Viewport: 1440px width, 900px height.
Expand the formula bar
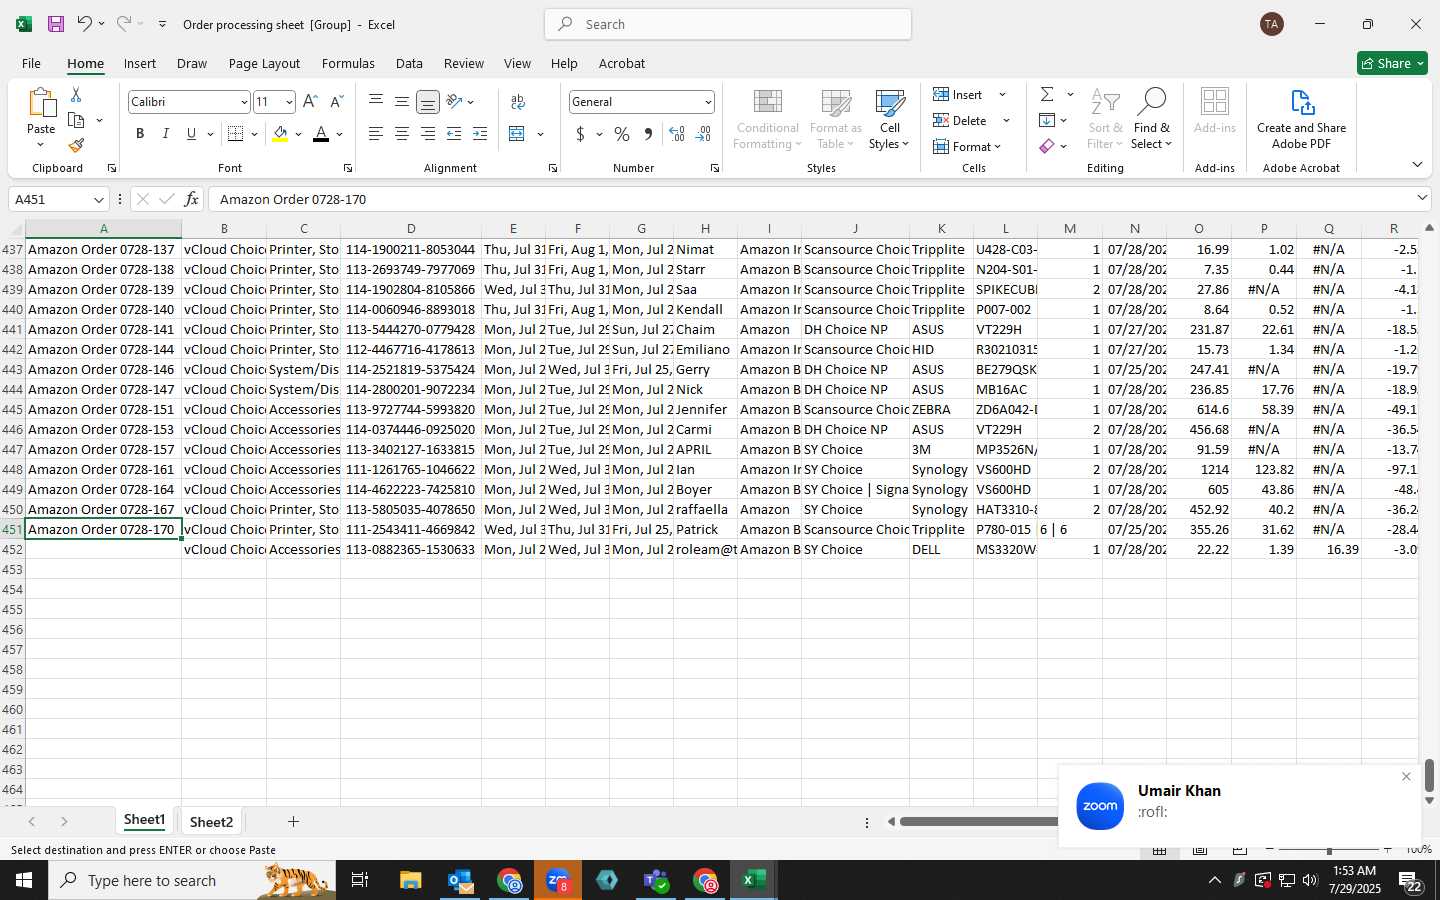pos(1422,198)
